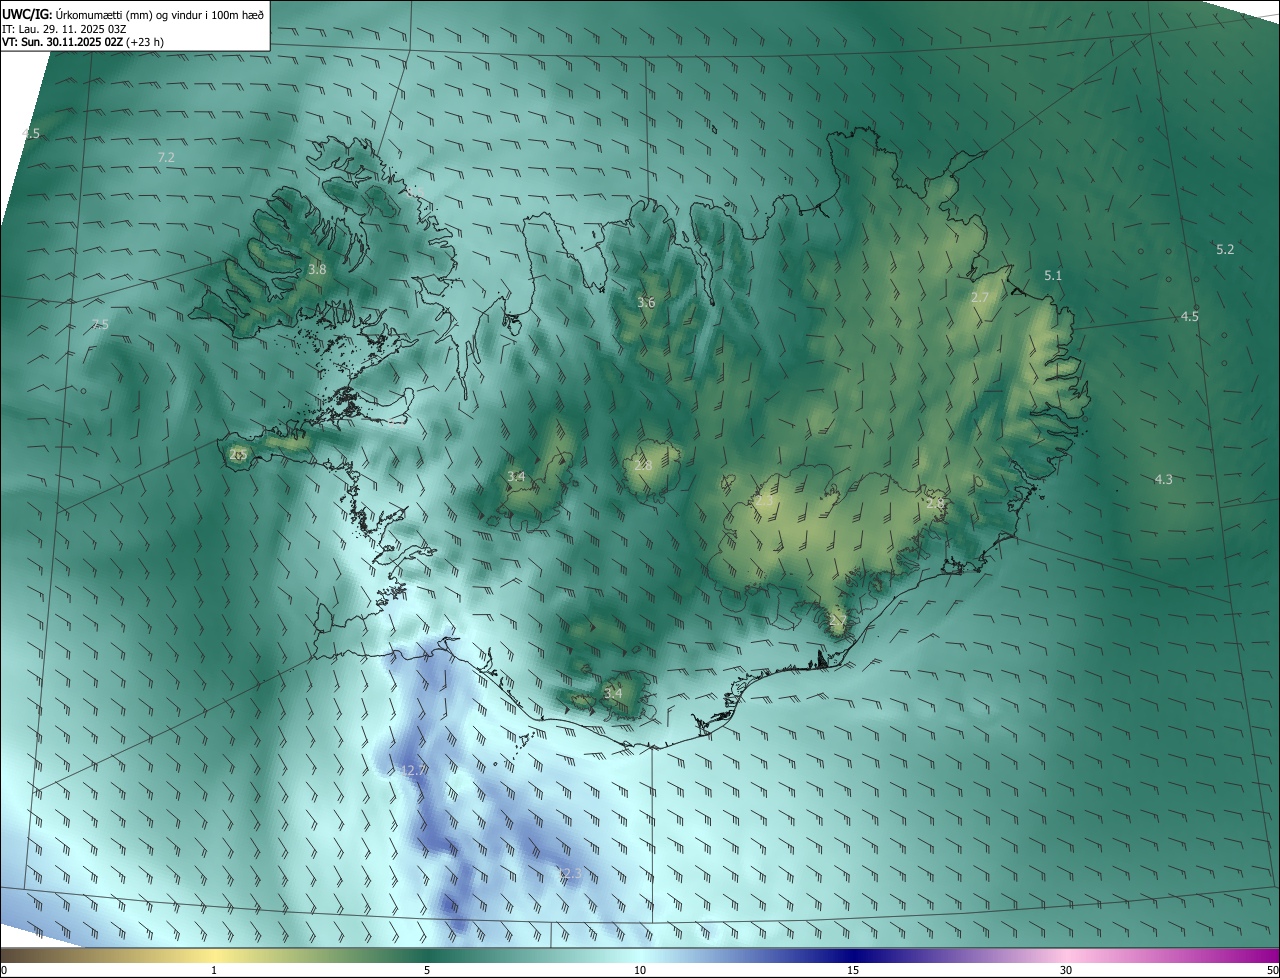Screen dimensions: 1280x978
Task: Click the 3.8 value over the Westfjords
Action: pos(317,270)
